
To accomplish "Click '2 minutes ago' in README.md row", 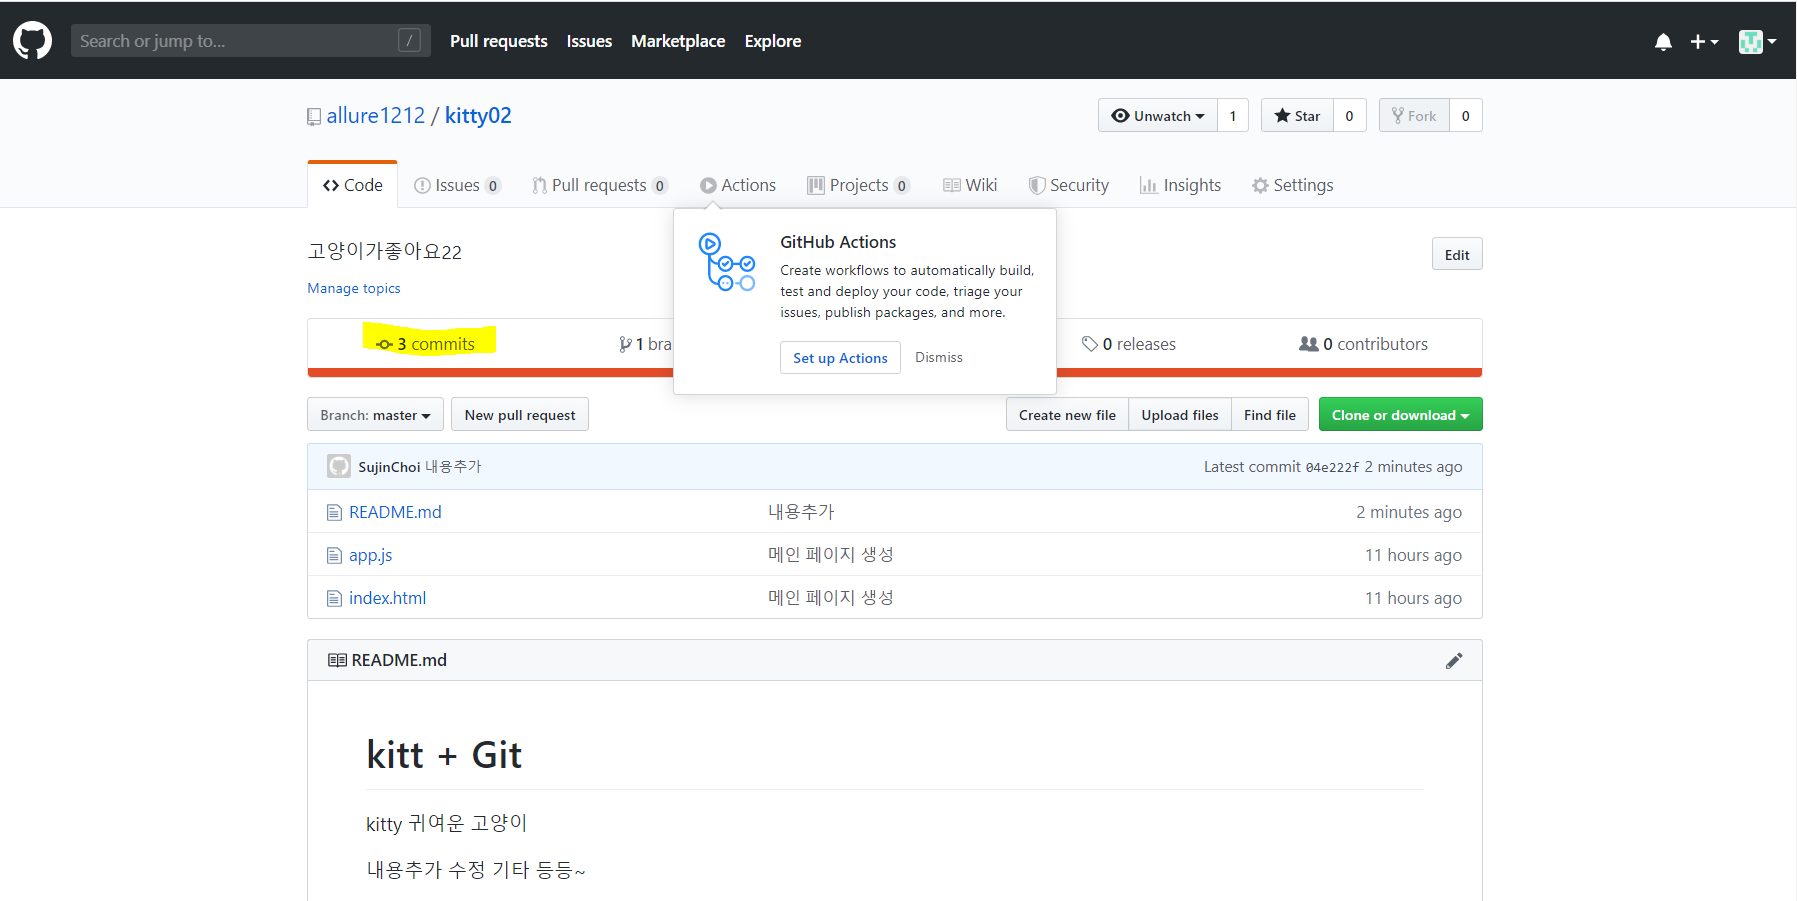I will (x=1408, y=512).
